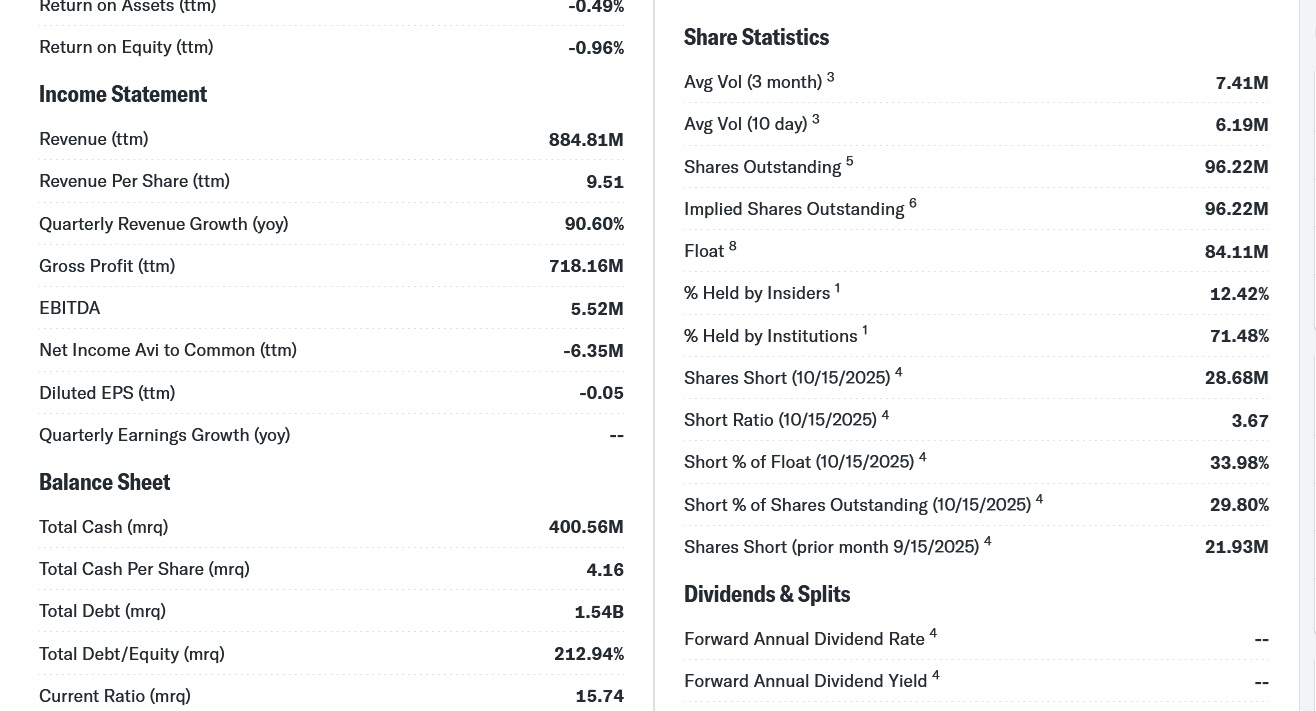Click the EBITDA value 5.52M
This screenshot has height=711, width=1316.
pos(597,309)
